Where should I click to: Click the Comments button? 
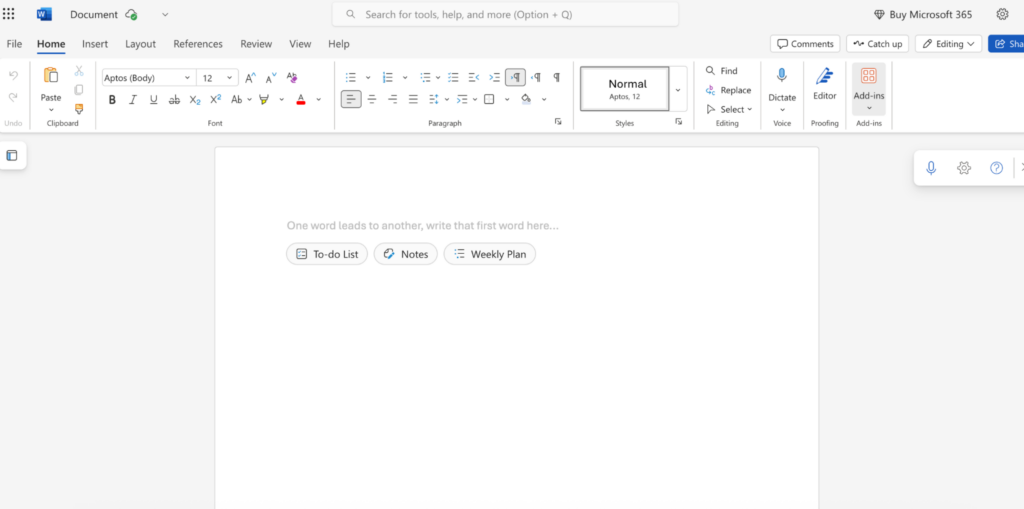click(x=805, y=44)
